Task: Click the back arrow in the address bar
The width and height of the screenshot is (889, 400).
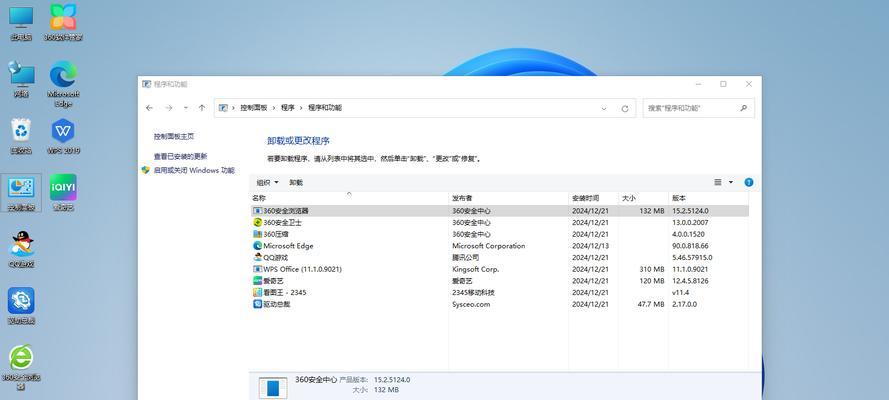Action: (149, 108)
